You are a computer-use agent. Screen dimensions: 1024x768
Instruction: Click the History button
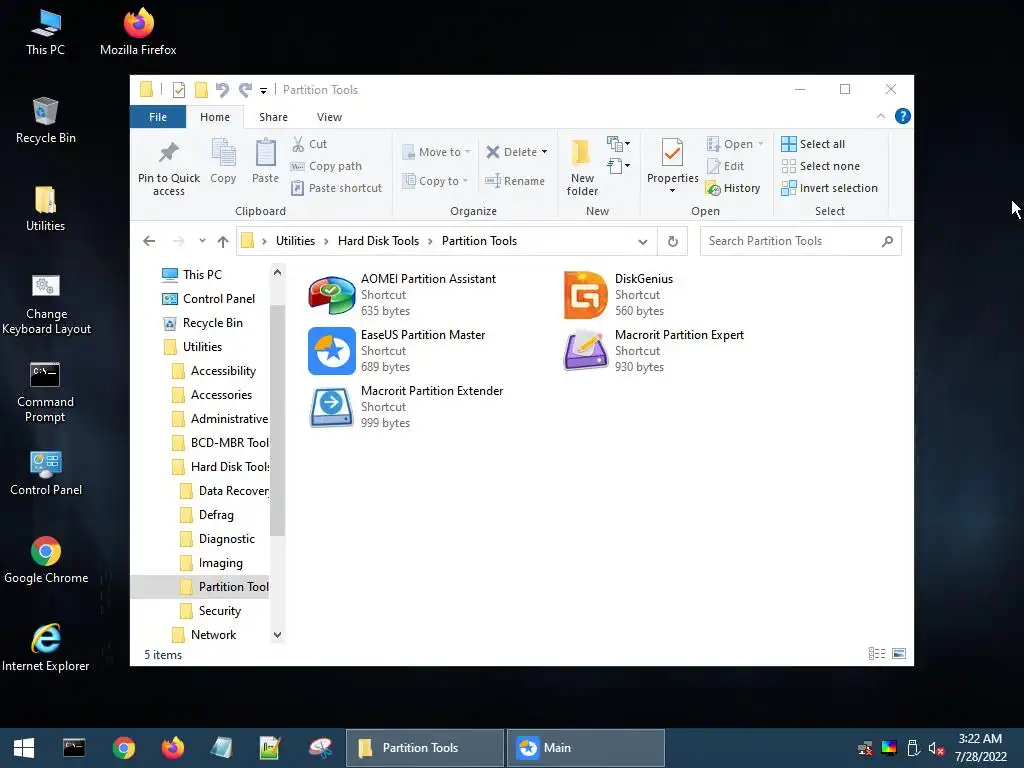(x=733, y=188)
